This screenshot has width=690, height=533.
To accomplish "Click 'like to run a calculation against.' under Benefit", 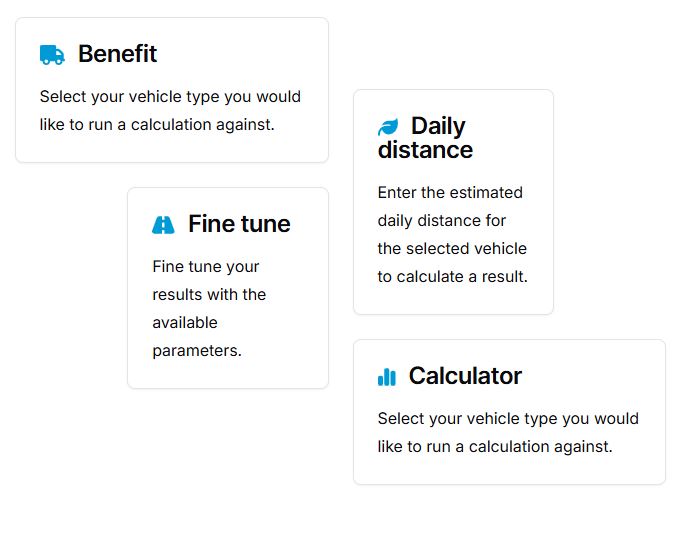I will click(157, 125).
